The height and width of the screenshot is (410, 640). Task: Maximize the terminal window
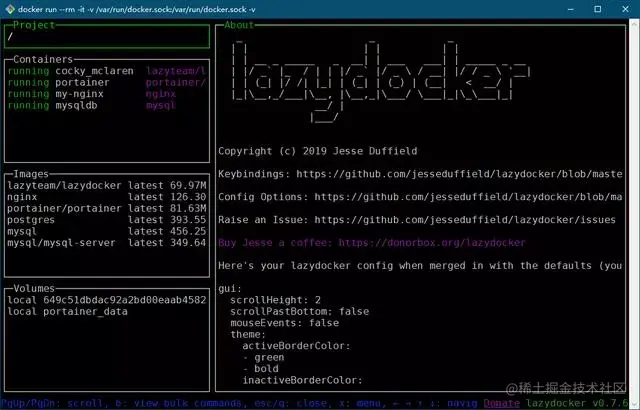click(598, 9)
